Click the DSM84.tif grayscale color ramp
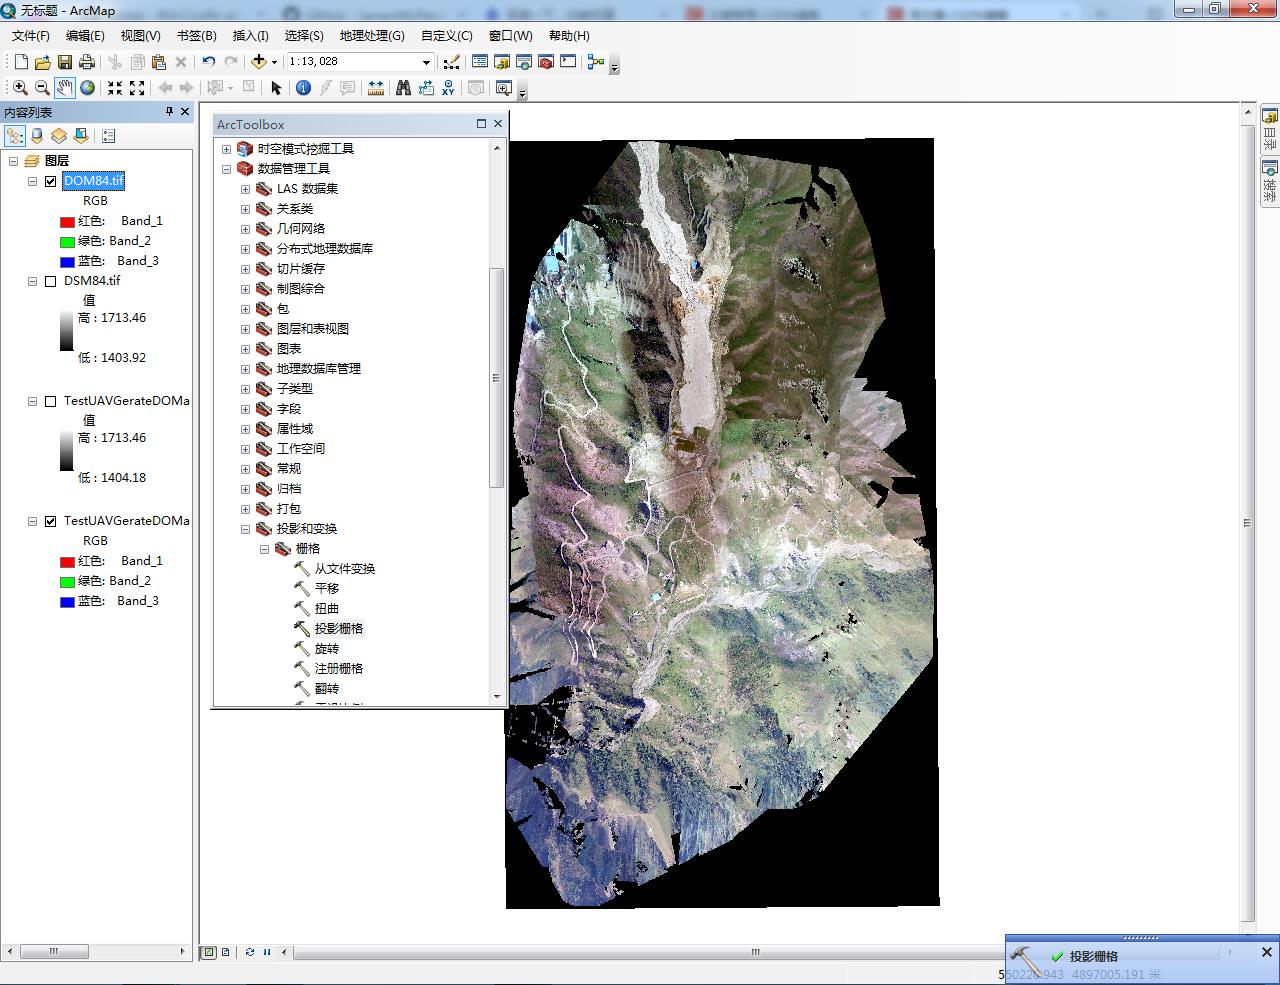The height and width of the screenshot is (985, 1280). (x=66, y=331)
